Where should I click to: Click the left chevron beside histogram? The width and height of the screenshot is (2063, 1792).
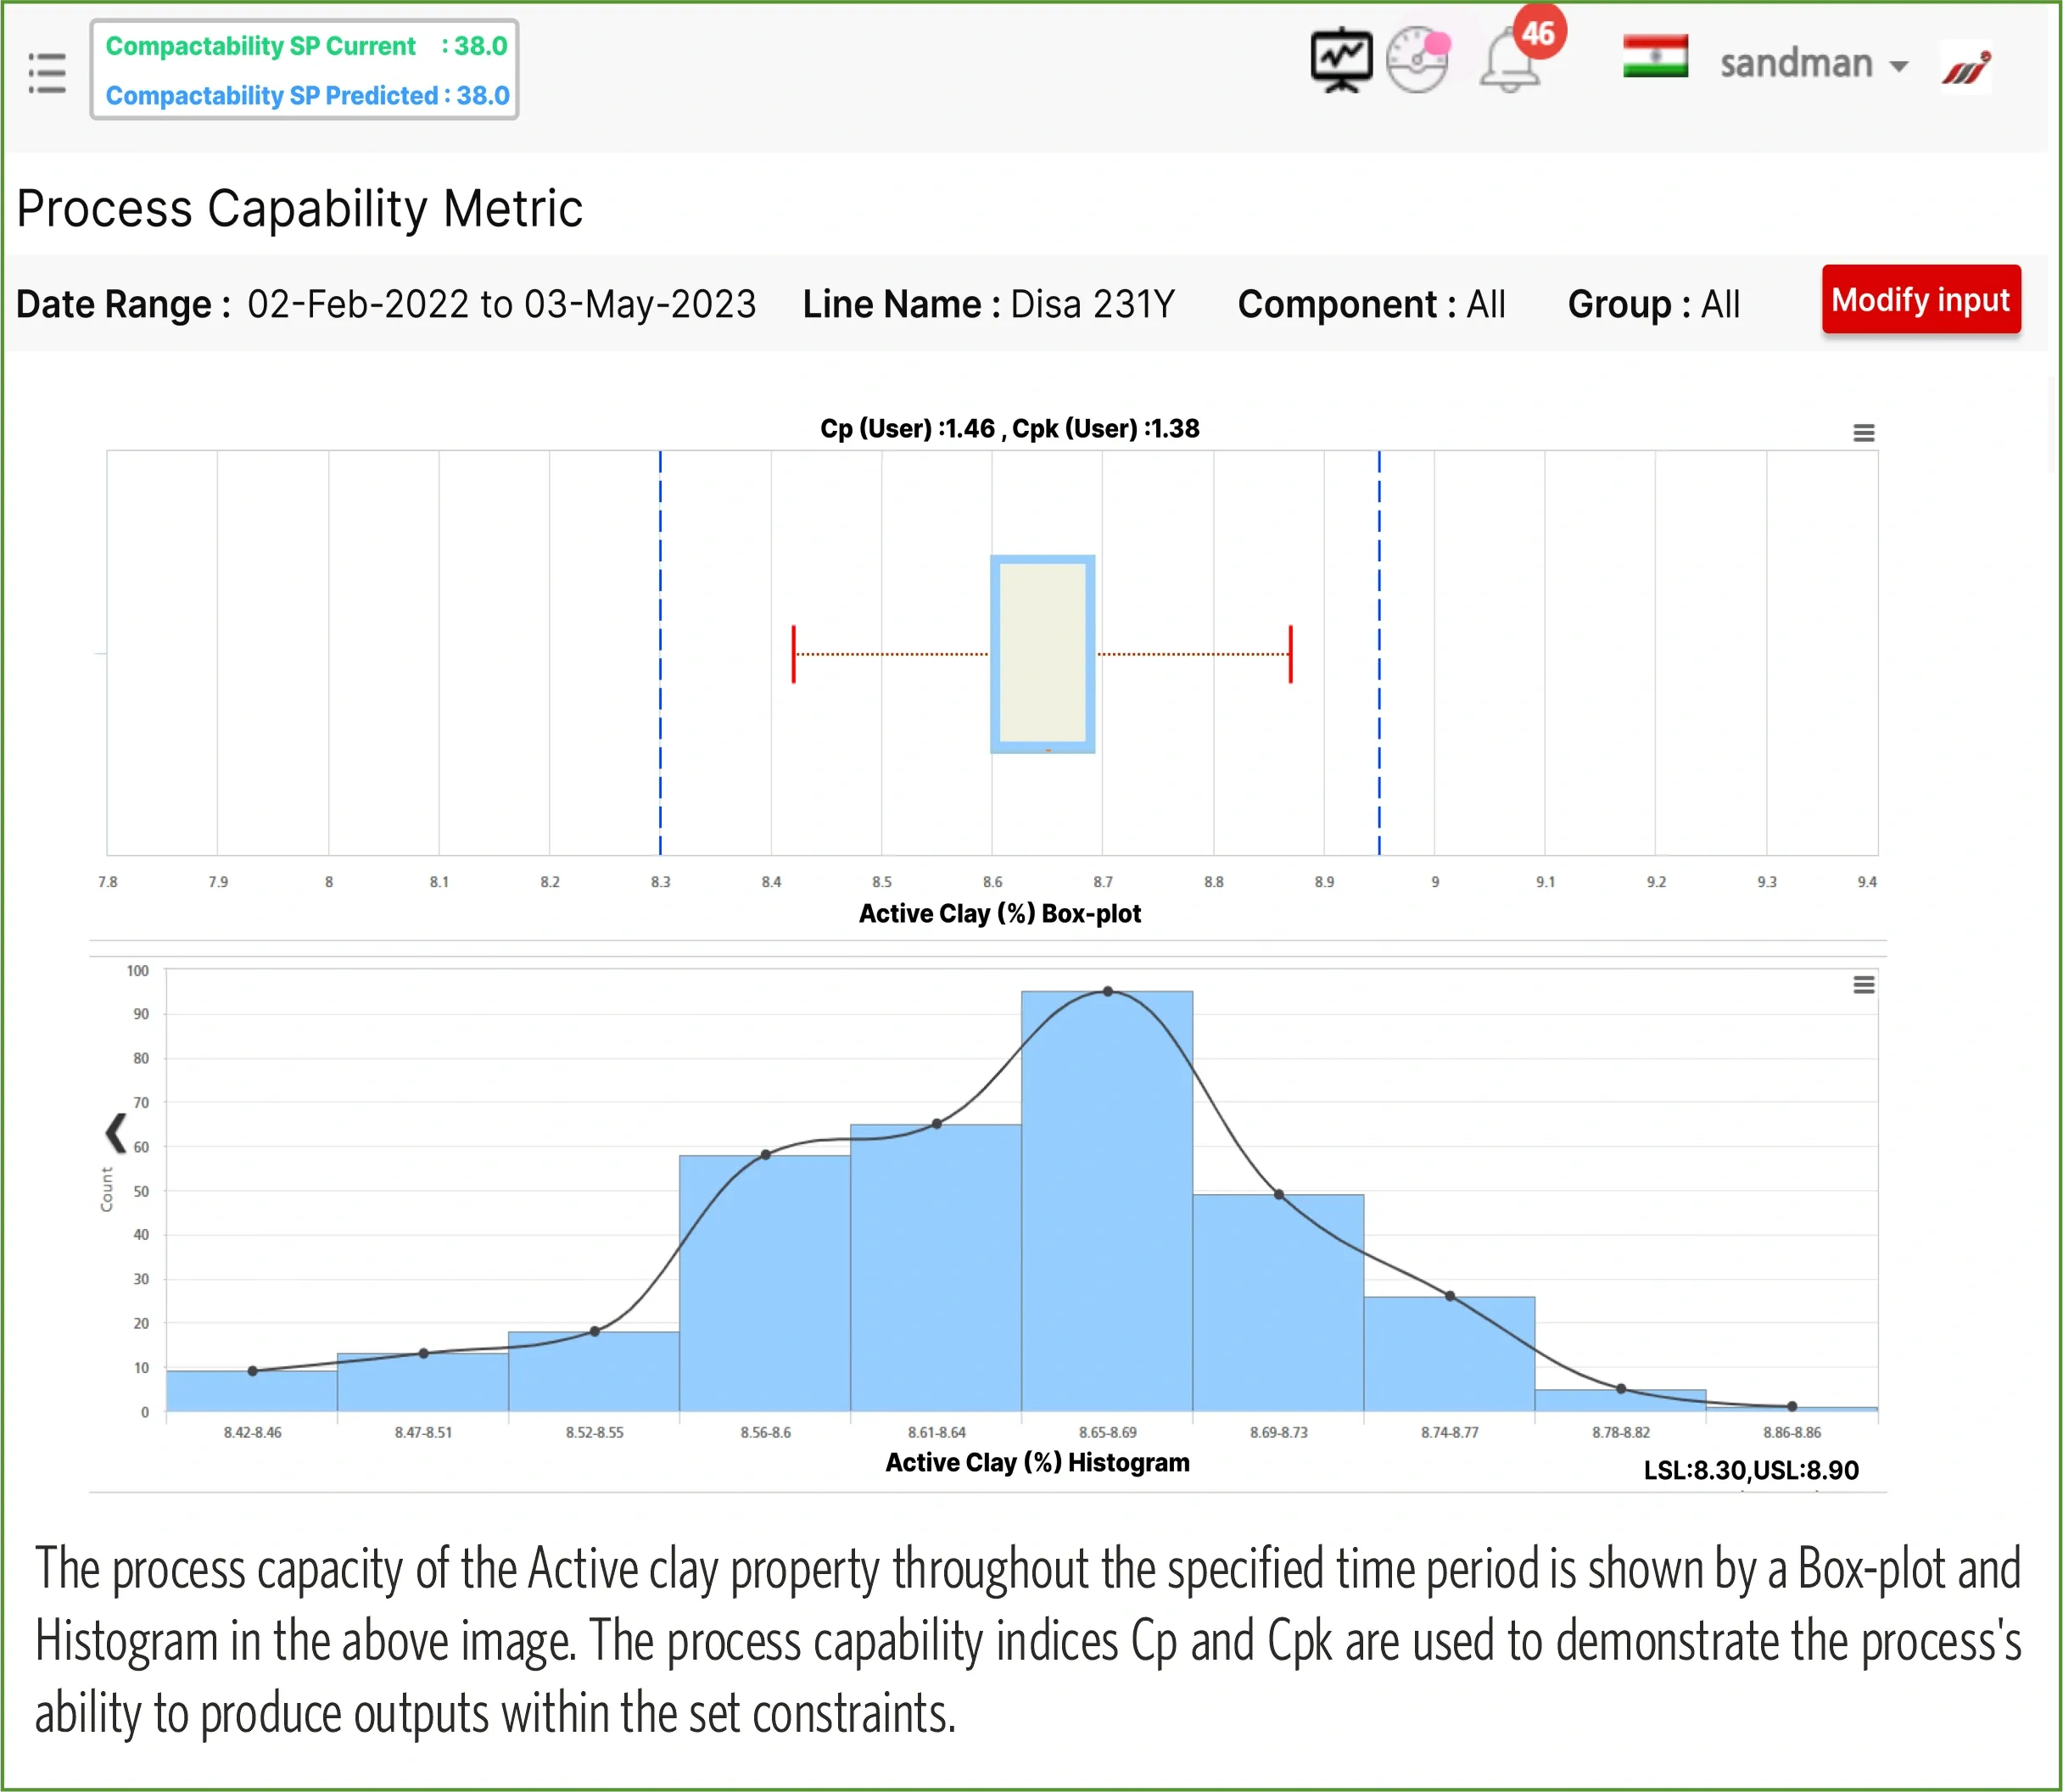pos(116,1133)
